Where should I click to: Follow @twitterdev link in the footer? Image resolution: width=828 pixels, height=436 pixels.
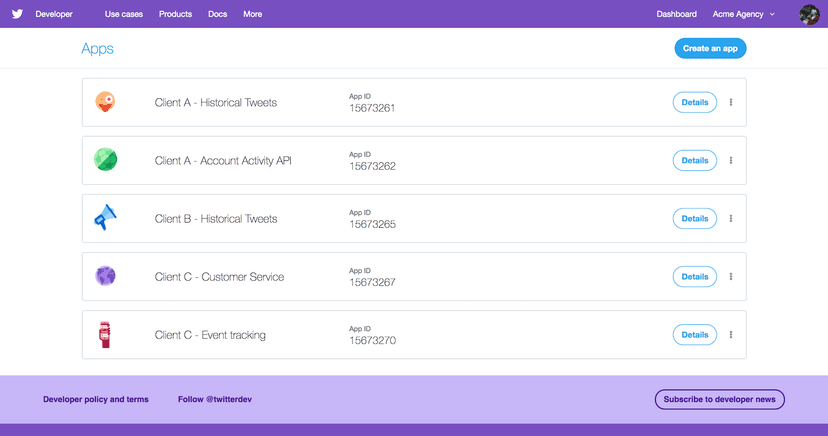tap(215, 400)
